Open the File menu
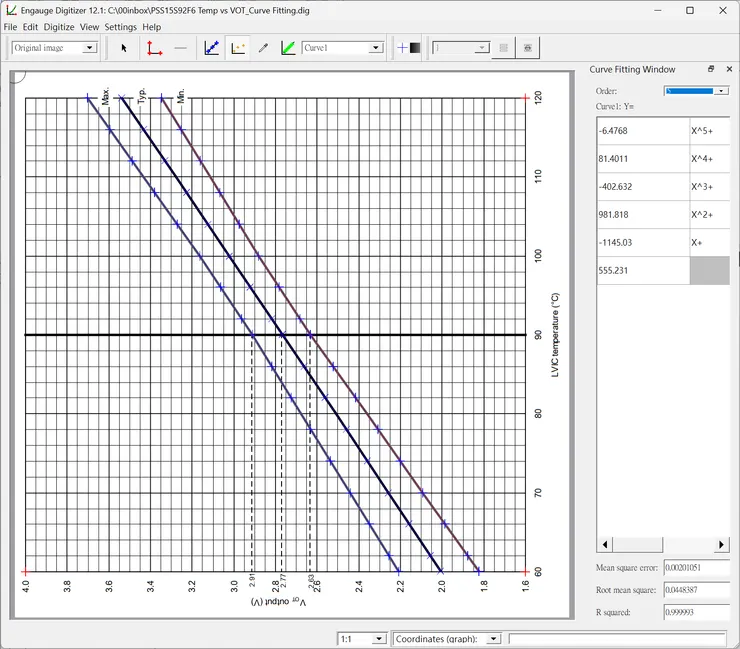Image resolution: width=740 pixels, height=649 pixels. 10,27
